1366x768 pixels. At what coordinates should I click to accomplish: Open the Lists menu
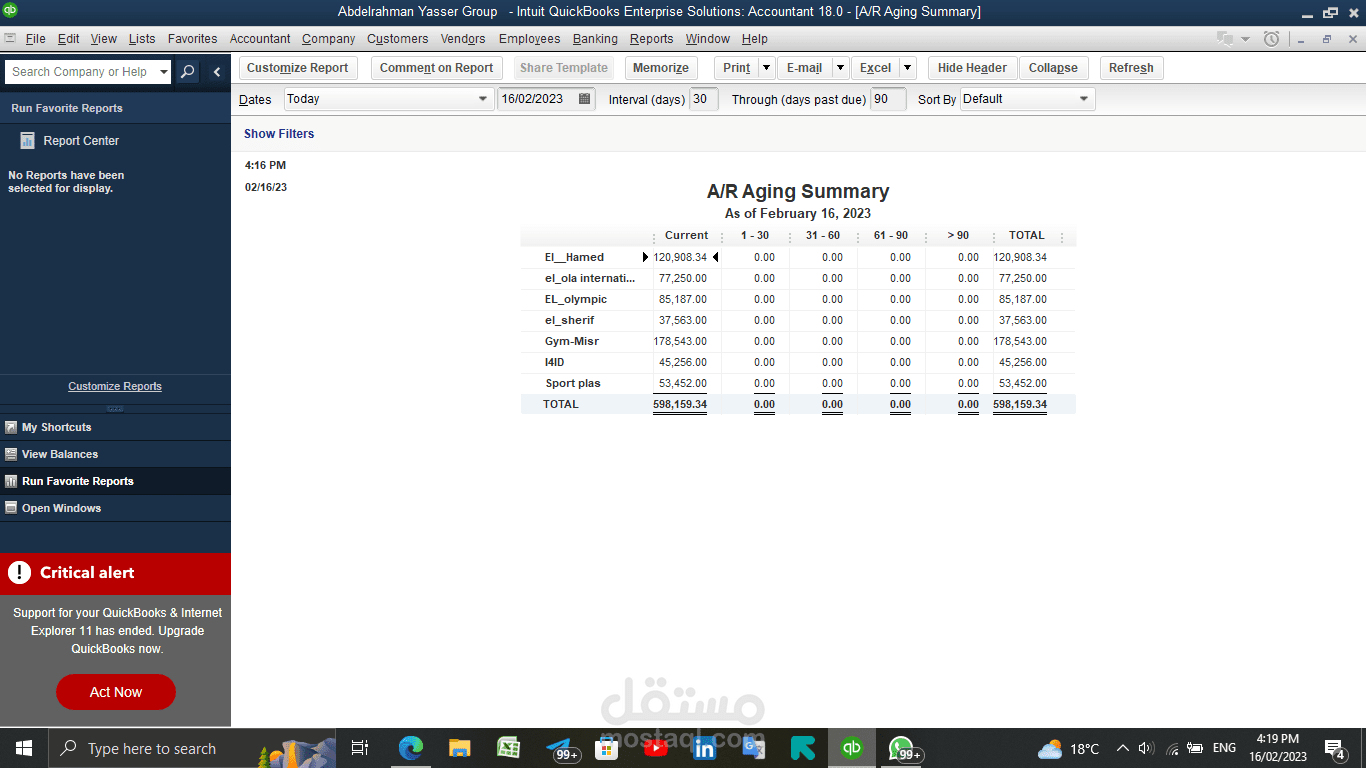pos(142,39)
